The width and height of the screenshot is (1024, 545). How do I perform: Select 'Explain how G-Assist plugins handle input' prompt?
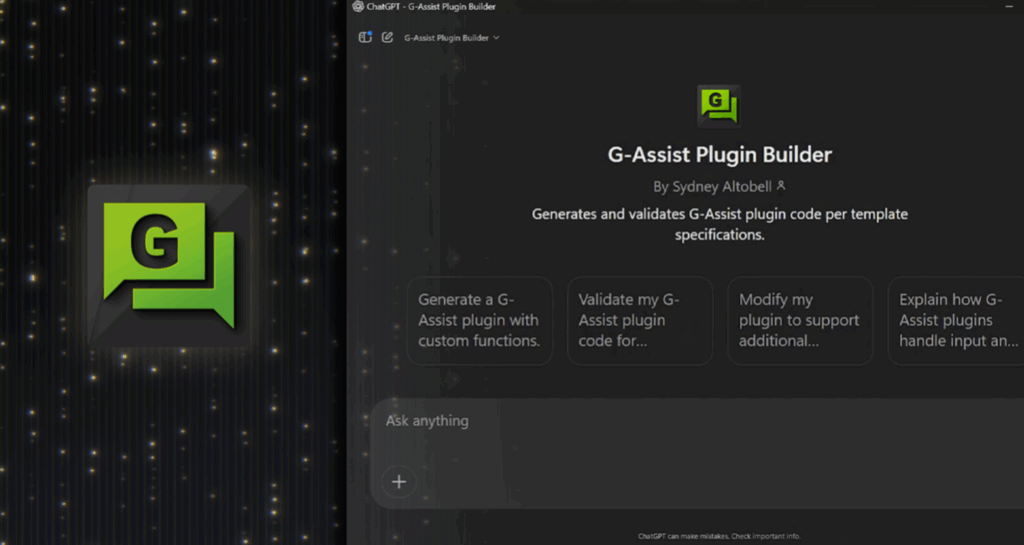pos(956,320)
